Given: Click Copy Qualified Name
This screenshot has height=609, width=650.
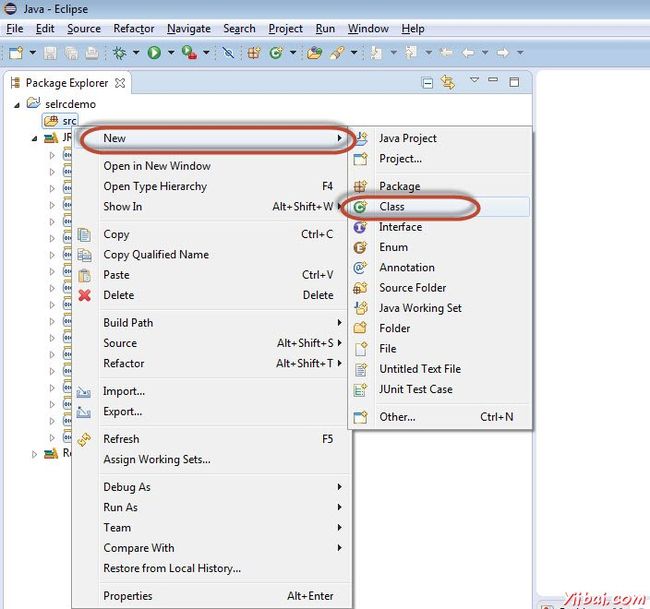Looking at the screenshot, I should click(212, 255).
